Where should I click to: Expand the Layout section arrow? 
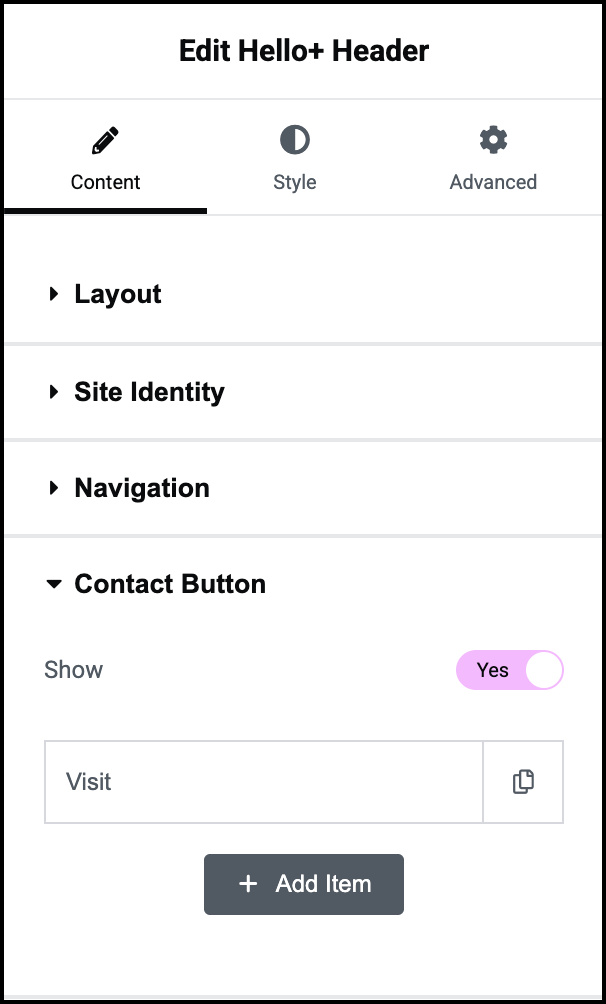[x=54, y=294]
